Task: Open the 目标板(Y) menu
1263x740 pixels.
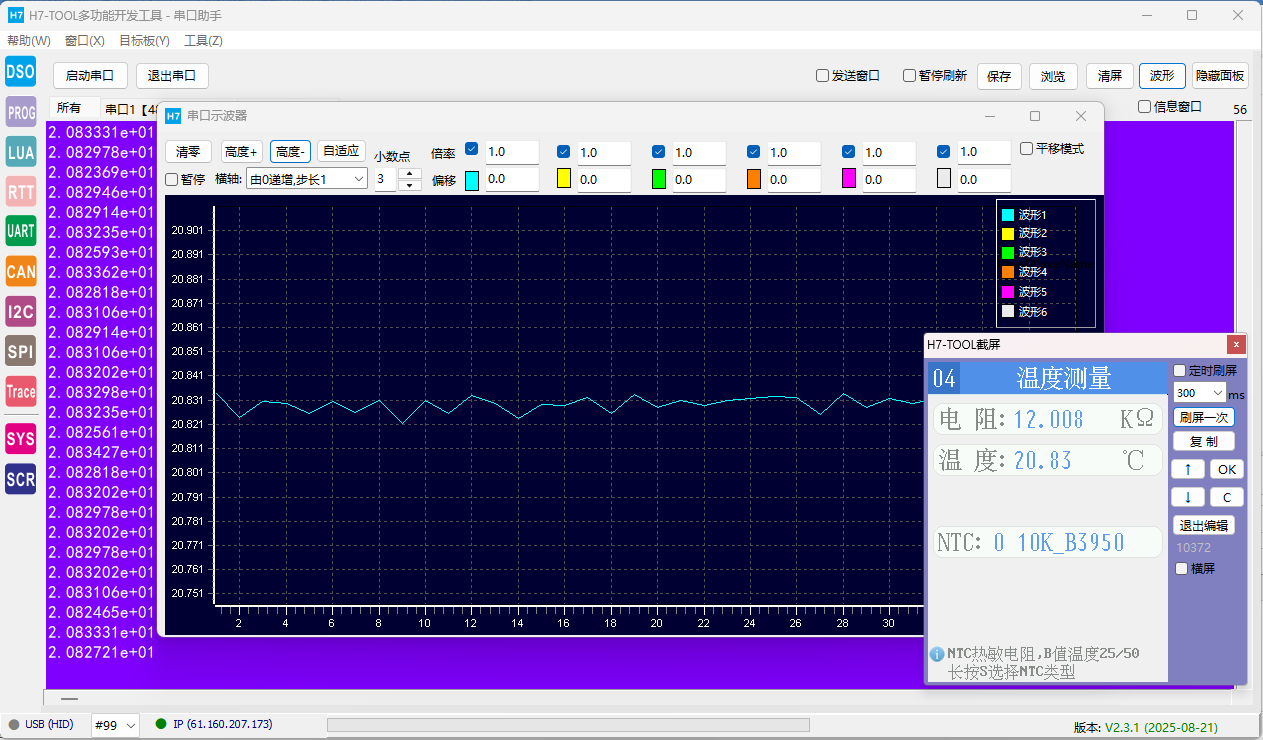Action: pyautogui.click(x=144, y=41)
